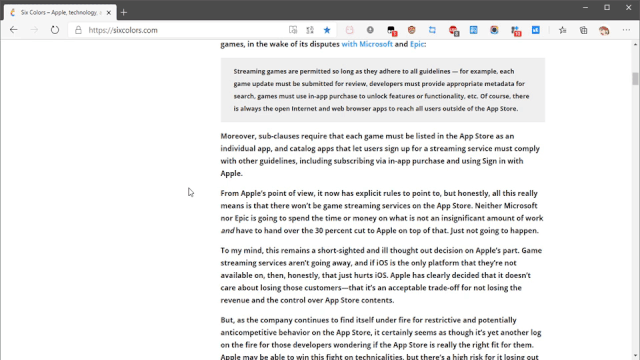Click the translate page icon
640x360 pixels.
point(310,30)
